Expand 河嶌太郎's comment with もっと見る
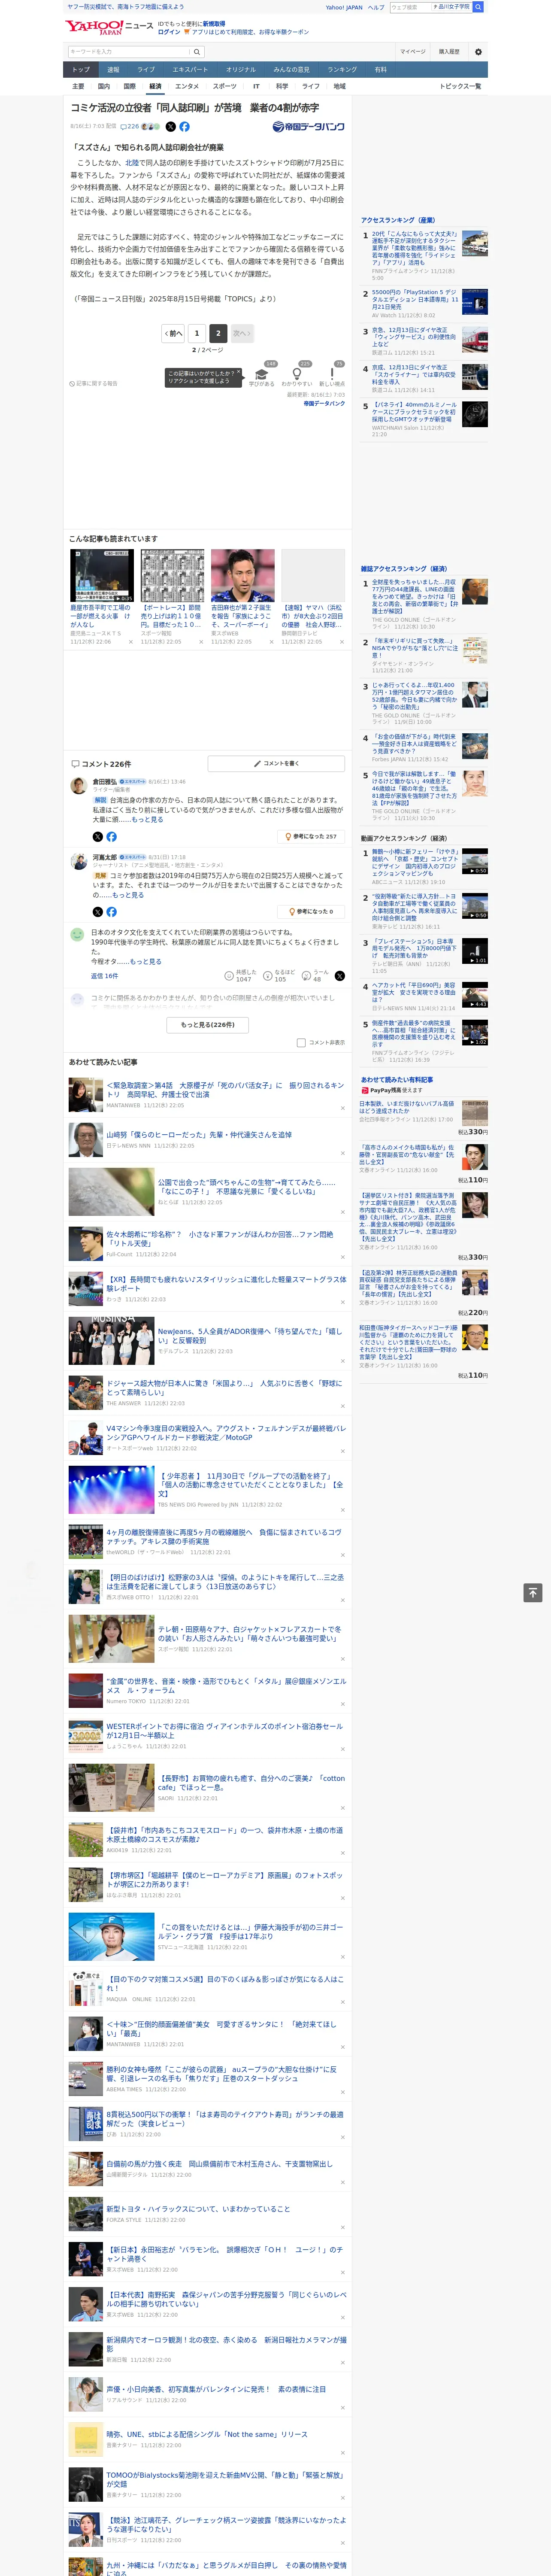This screenshot has width=551, height=2576. click(x=128, y=895)
